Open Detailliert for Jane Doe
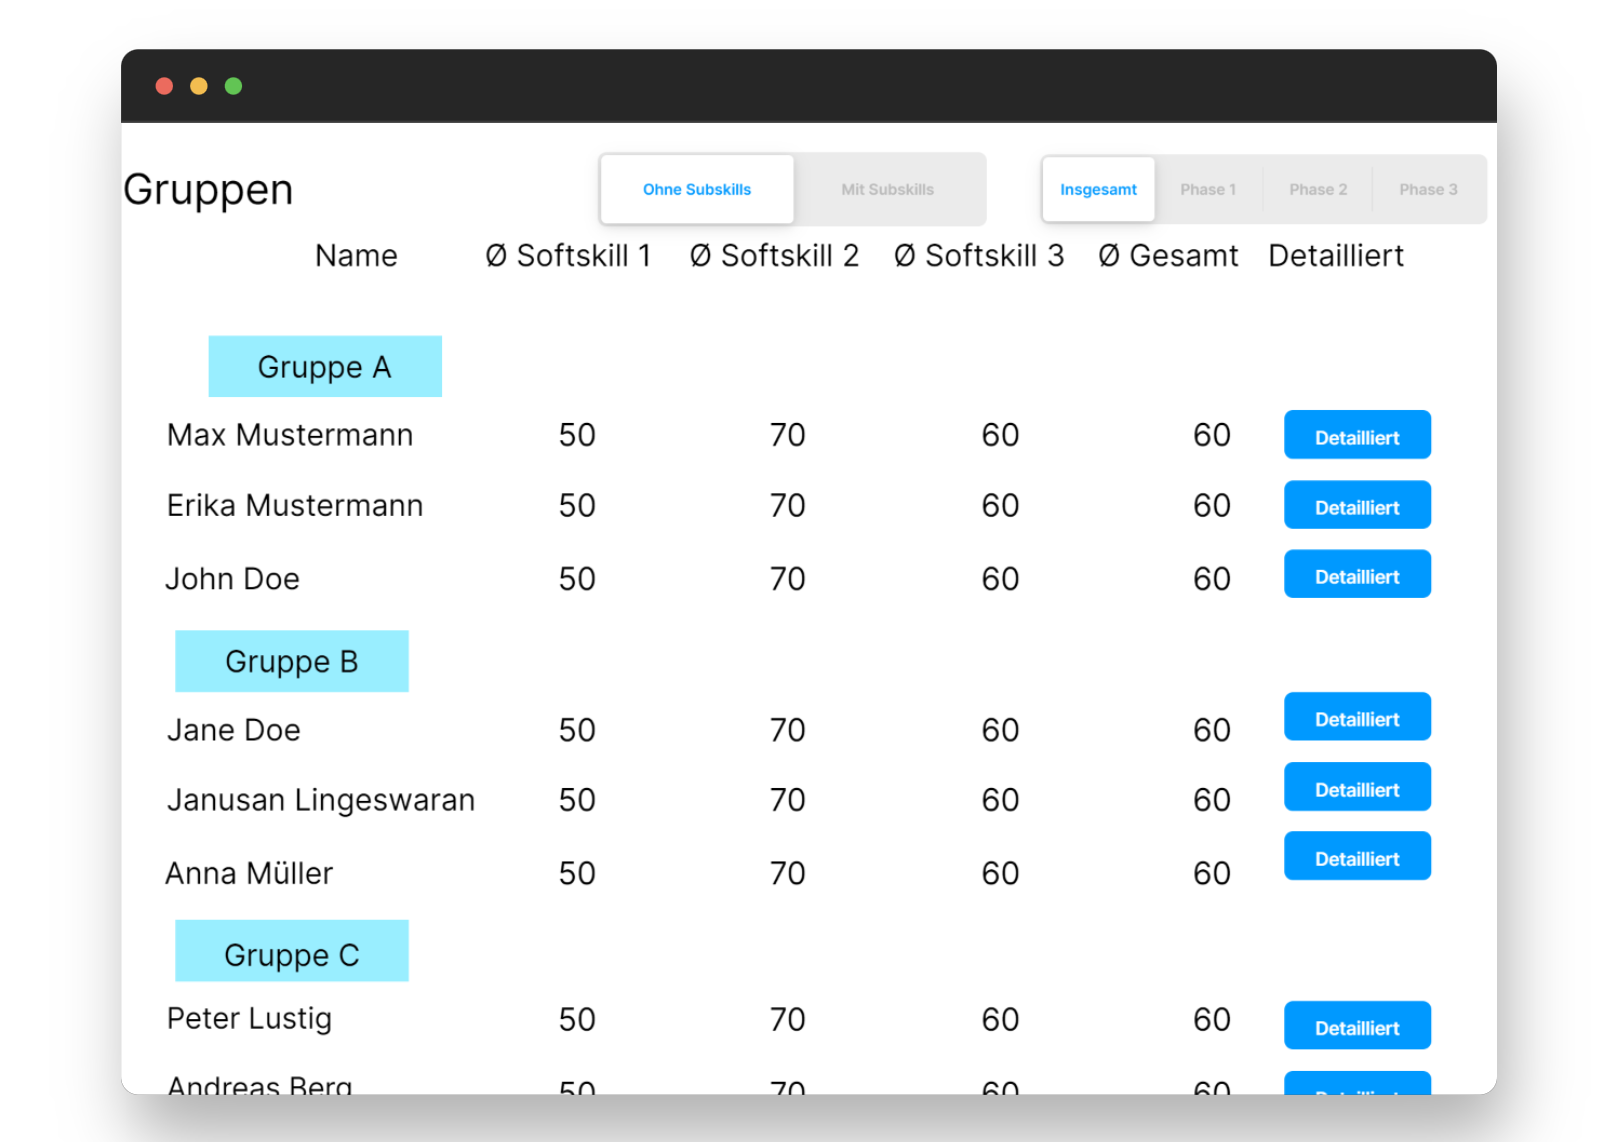Viewport: 1616px width, 1142px height. tap(1357, 717)
